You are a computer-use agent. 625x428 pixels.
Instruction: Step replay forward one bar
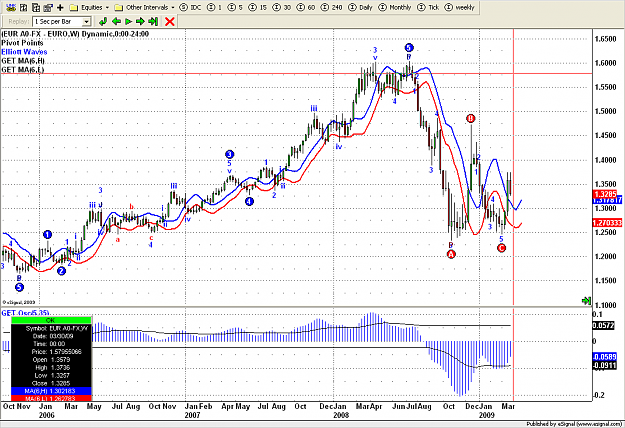[140, 21]
